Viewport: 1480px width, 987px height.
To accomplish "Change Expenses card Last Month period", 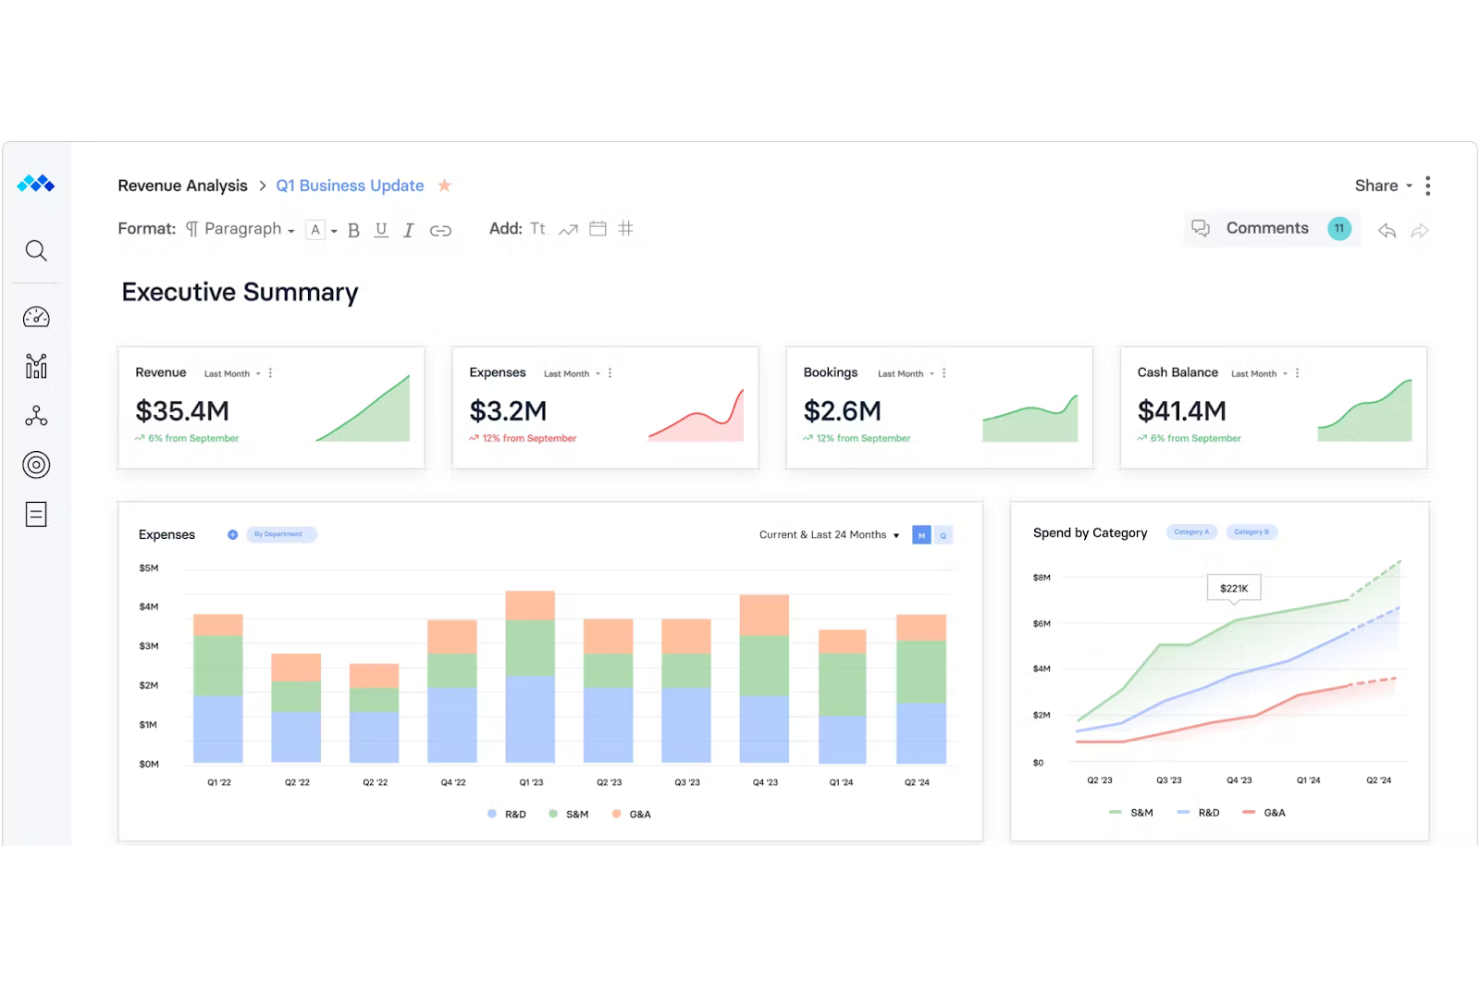I will point(572,374).
